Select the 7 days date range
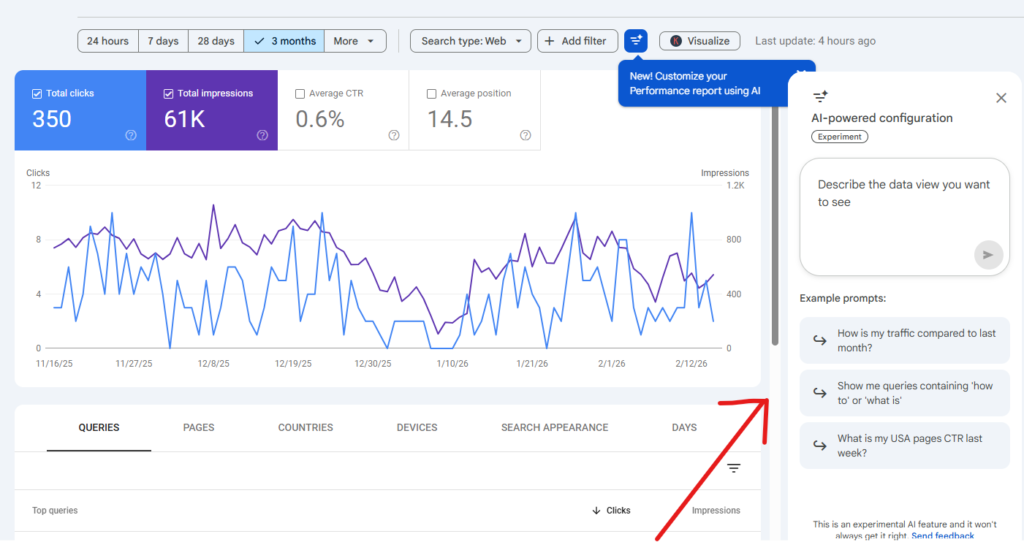The width and height of the screenshot is (1024, 542). (163, 41)
